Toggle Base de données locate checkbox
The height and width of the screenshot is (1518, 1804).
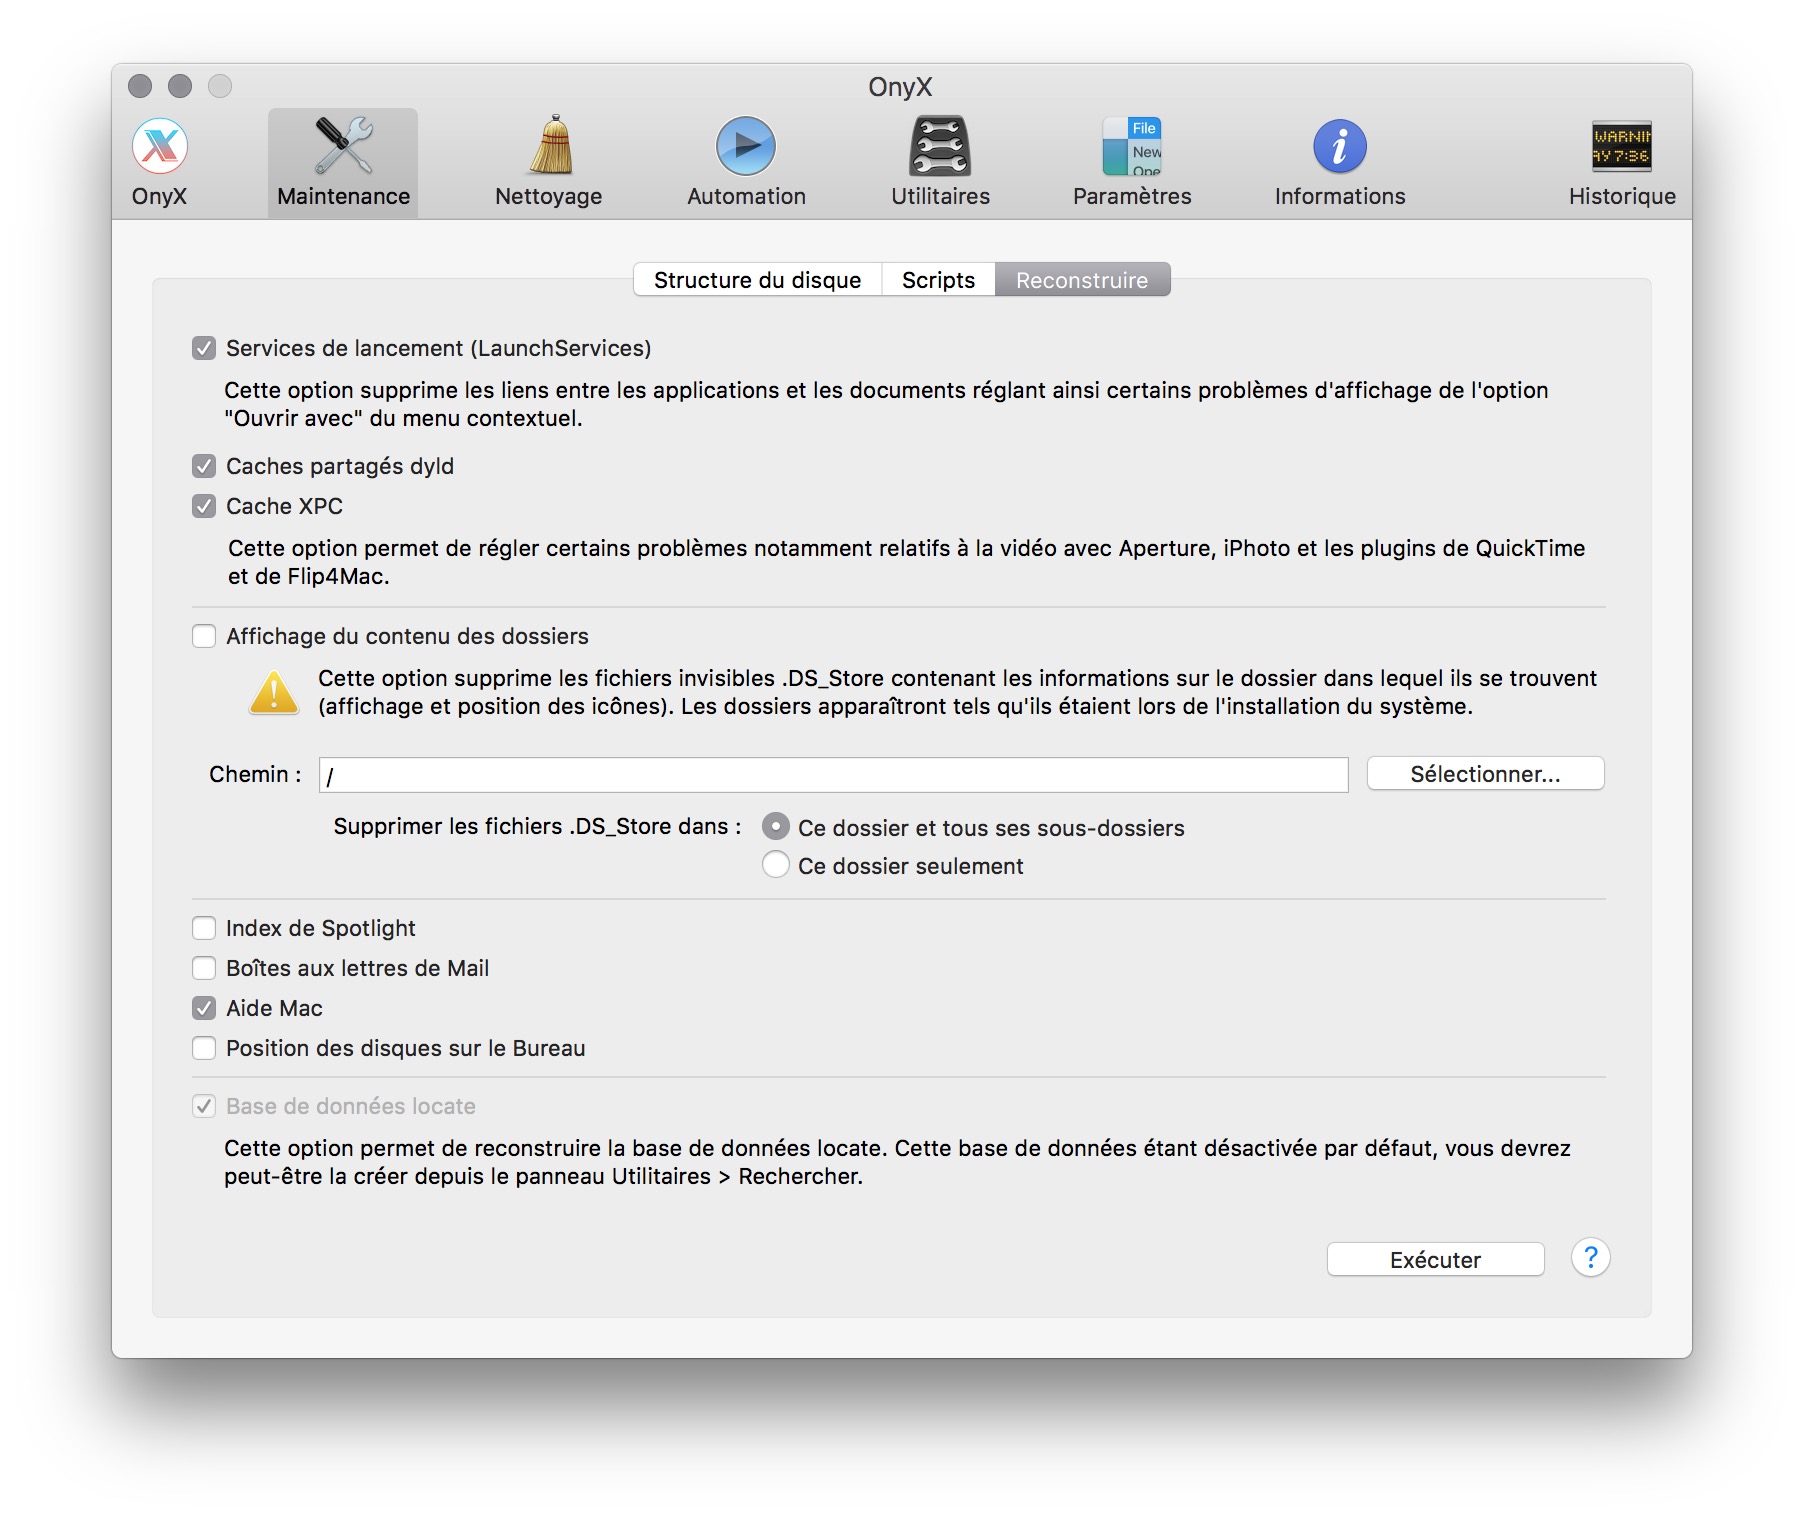[204, 1106]
